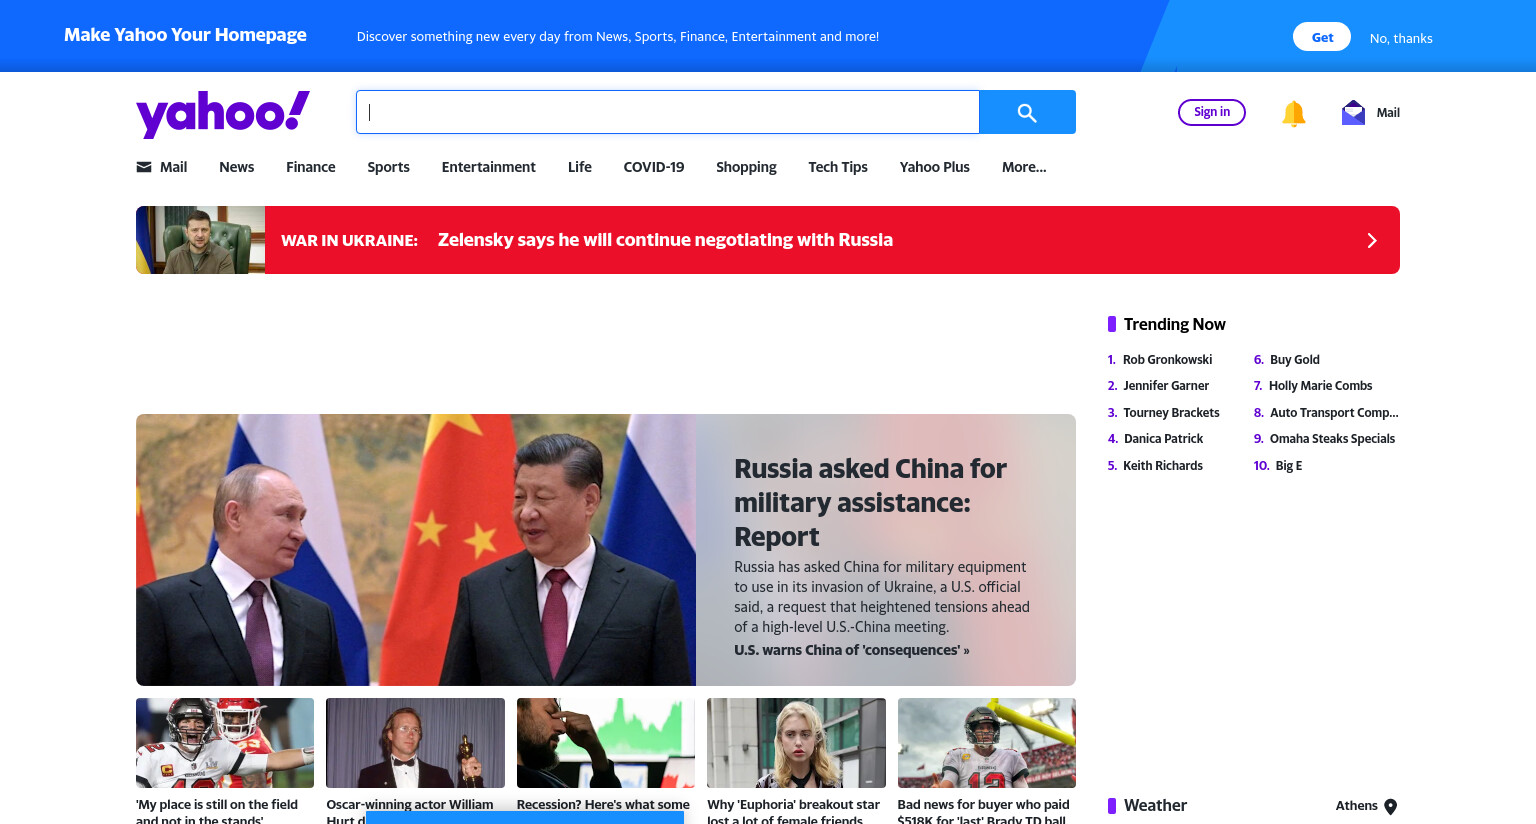The image size is (1536, 824).
Task: Open the Sports section
Action: tap(388, 167)
